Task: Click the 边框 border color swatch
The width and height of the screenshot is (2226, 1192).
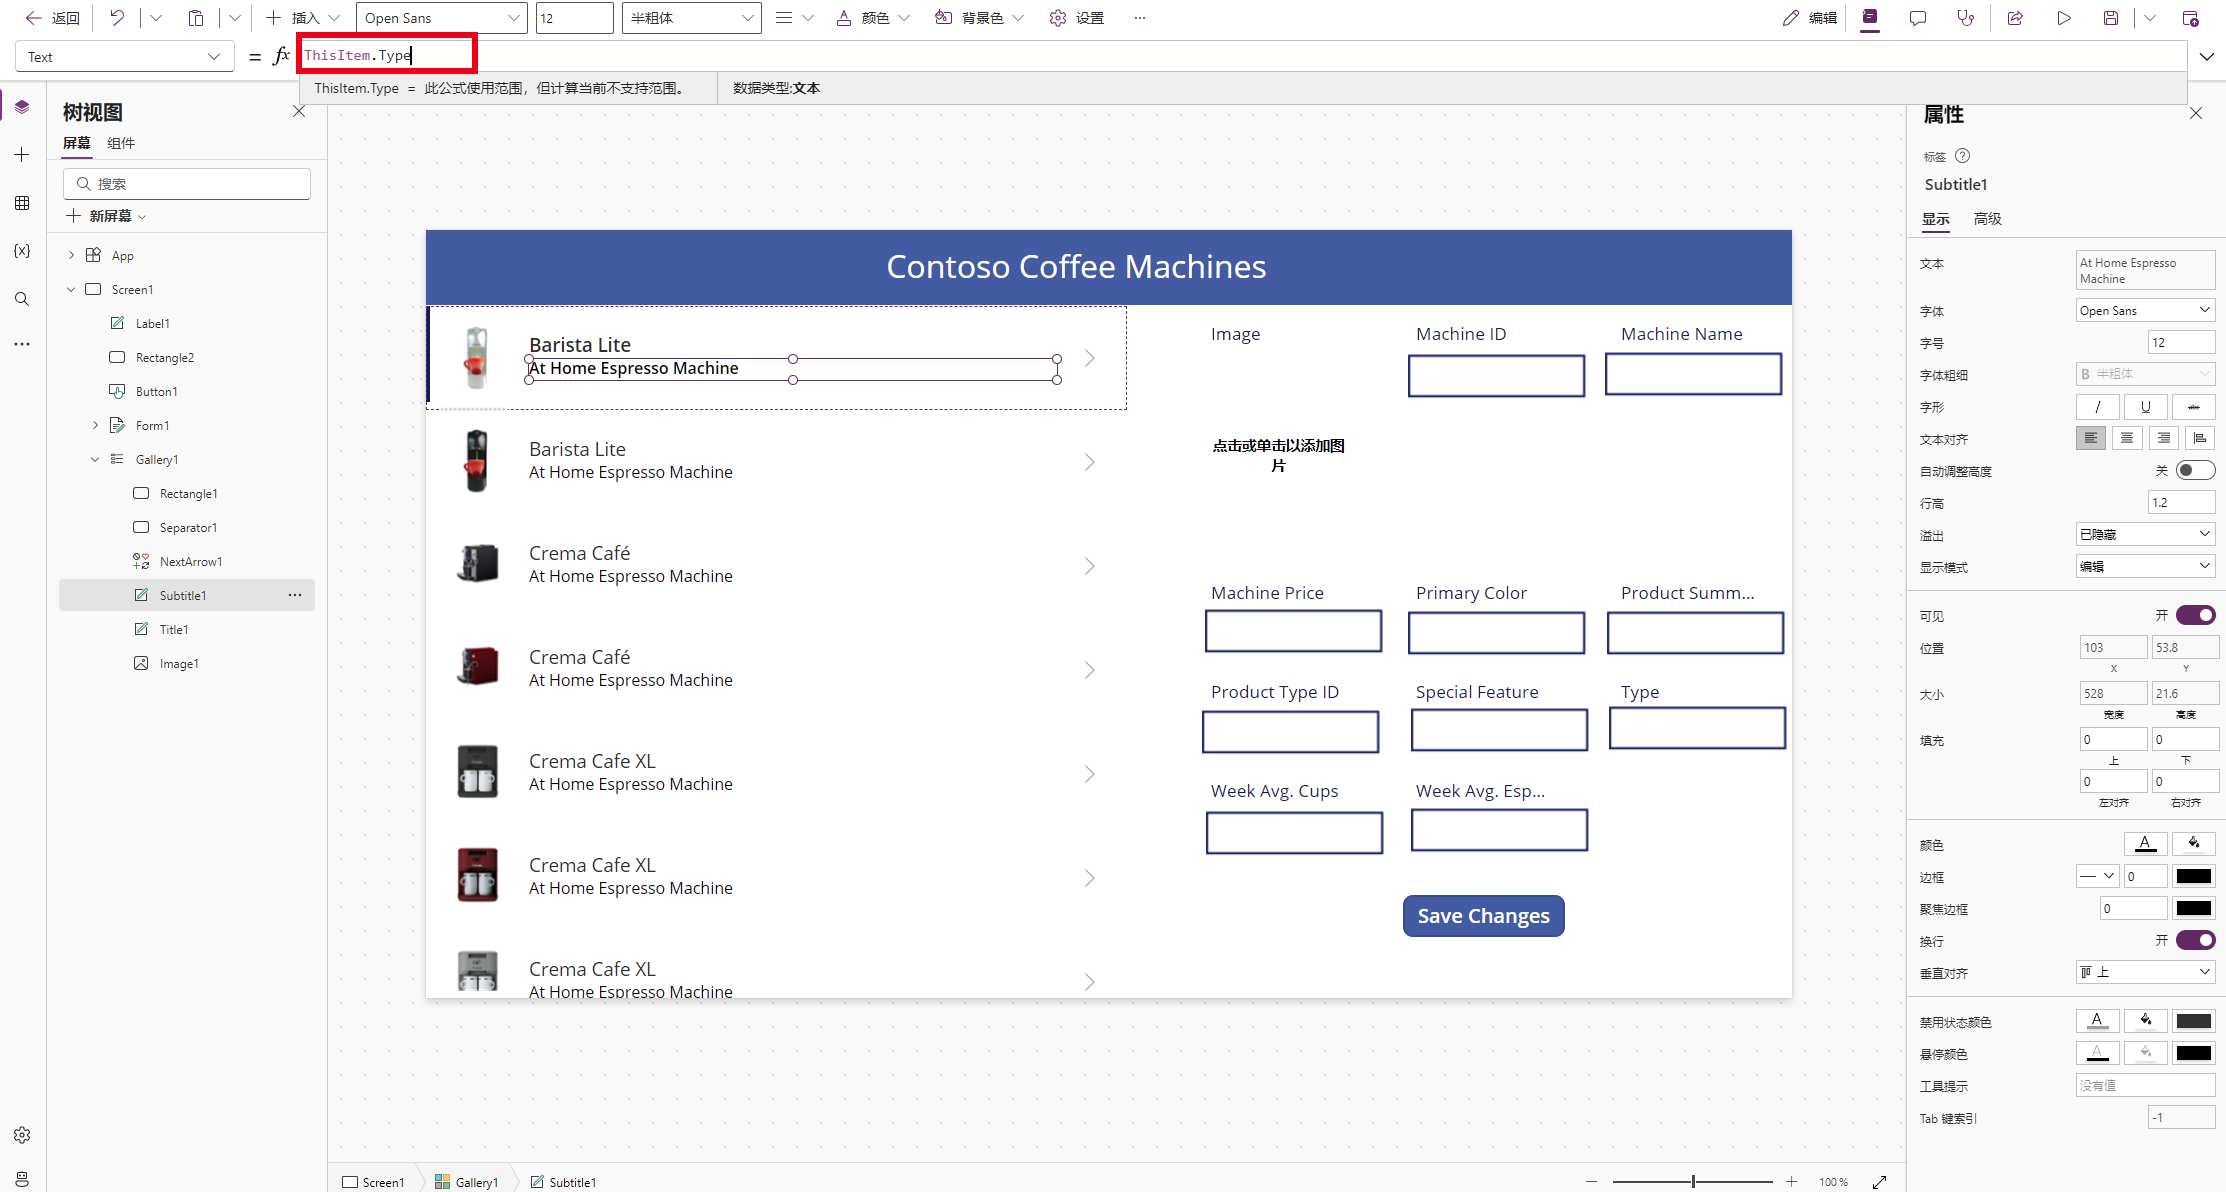Action: click(x=2193, y=876)
